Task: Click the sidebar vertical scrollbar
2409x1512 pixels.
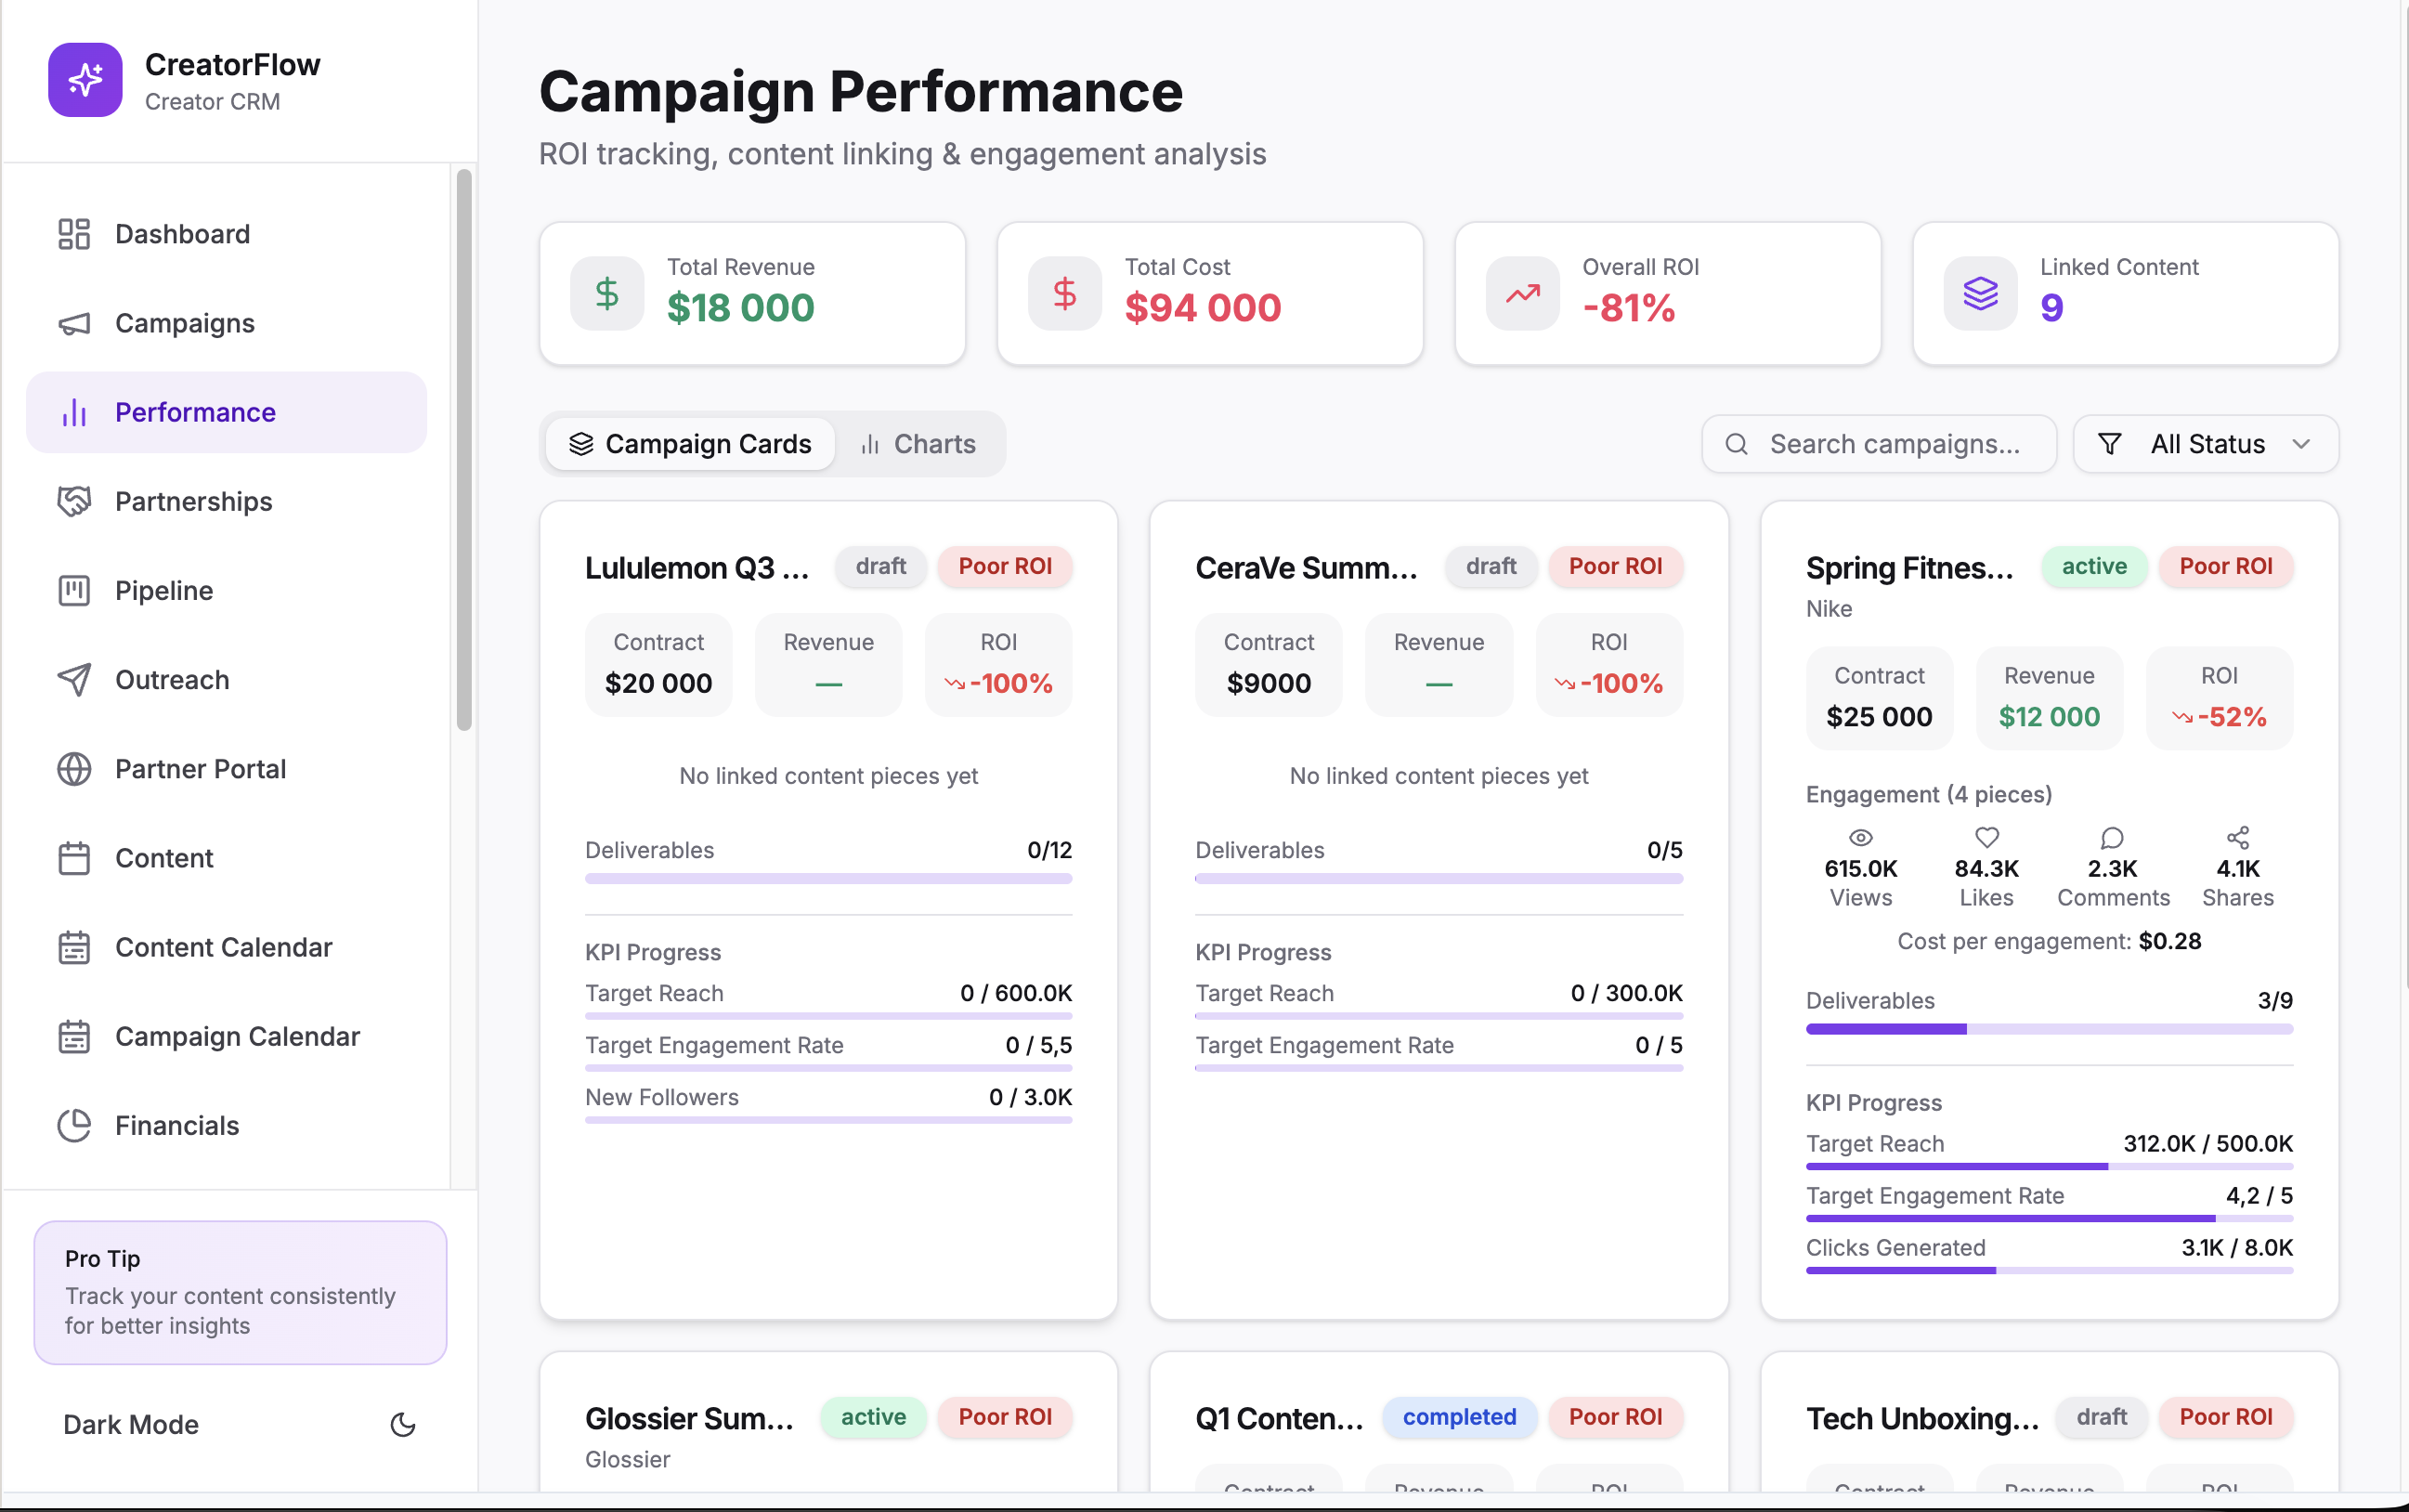Action: [x=464, y=450]
